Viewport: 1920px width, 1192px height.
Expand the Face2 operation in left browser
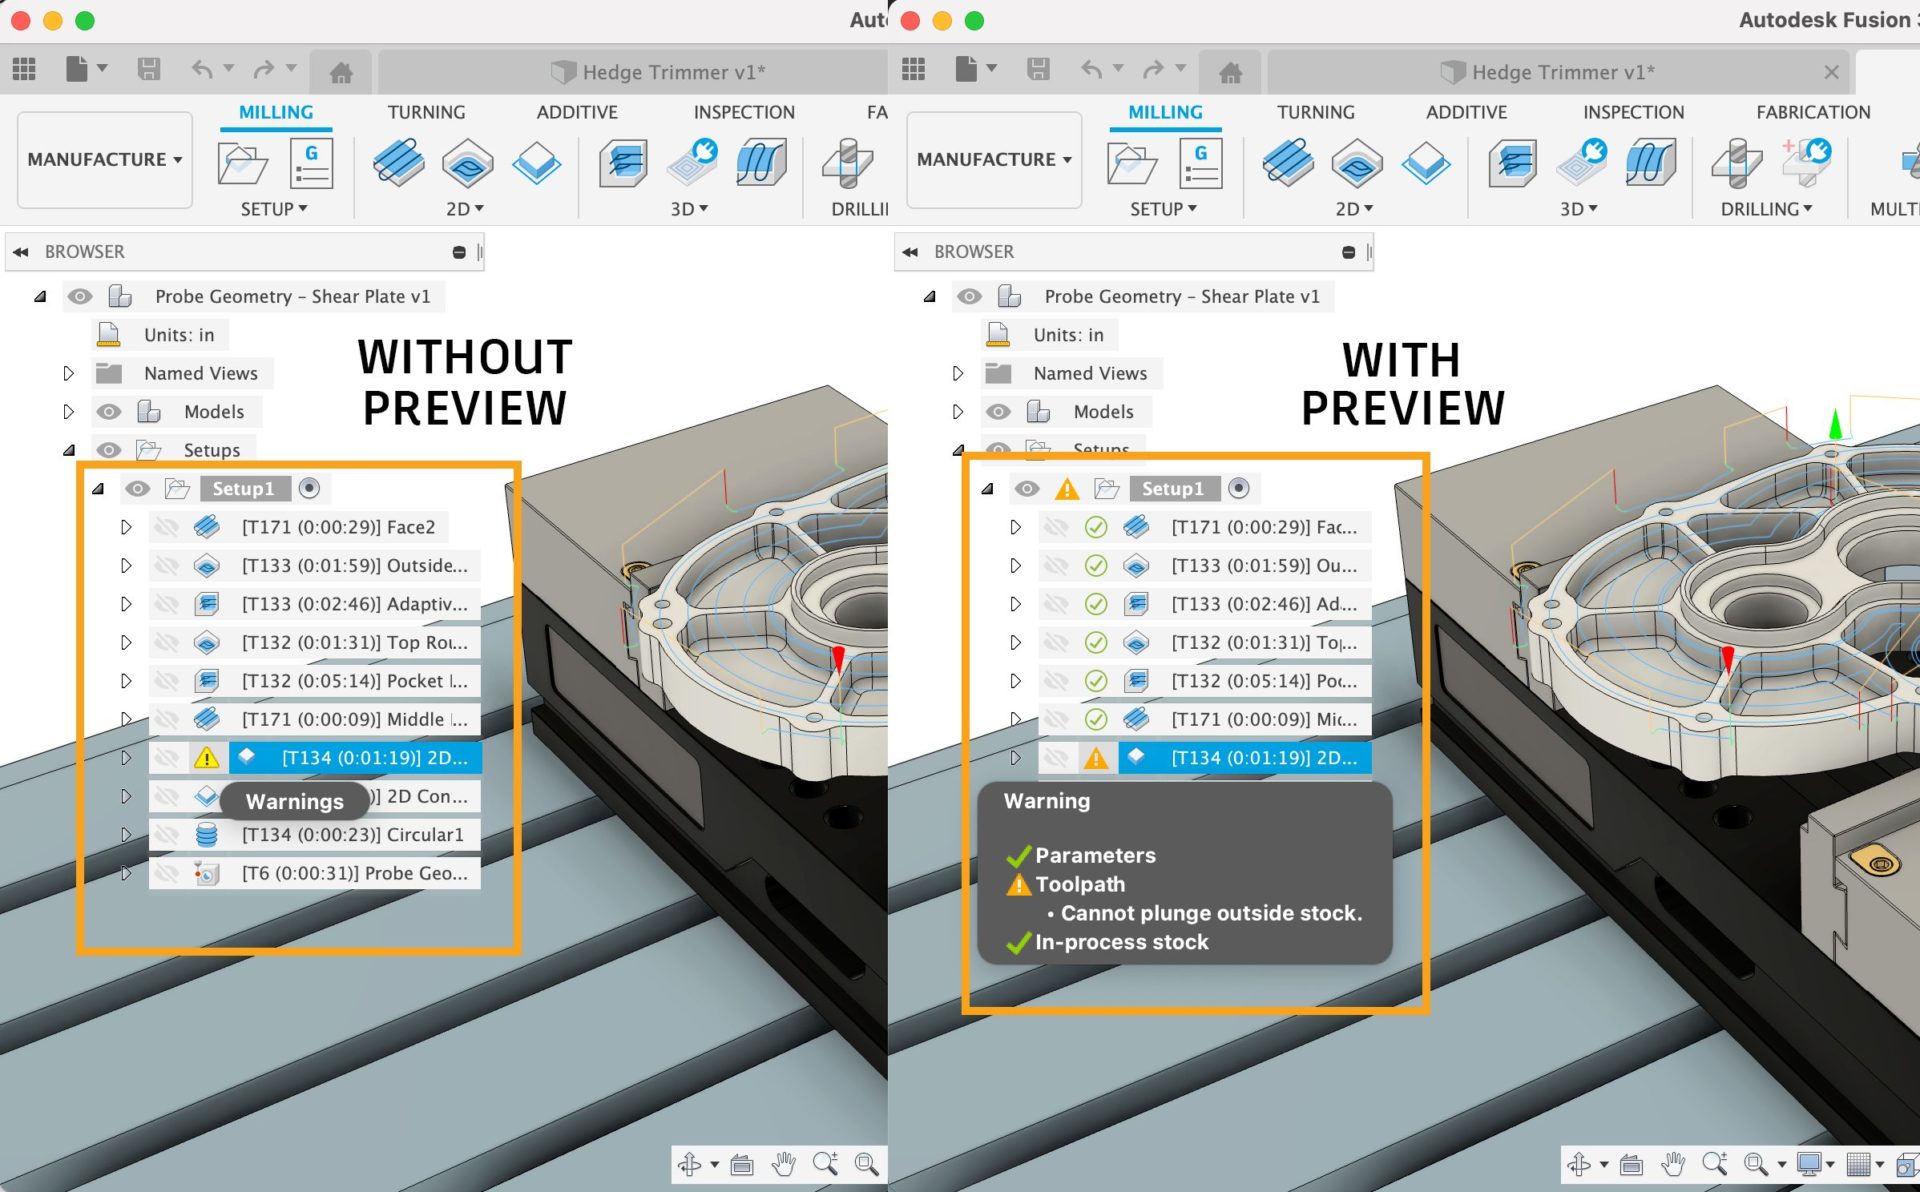tap(126, 527)
